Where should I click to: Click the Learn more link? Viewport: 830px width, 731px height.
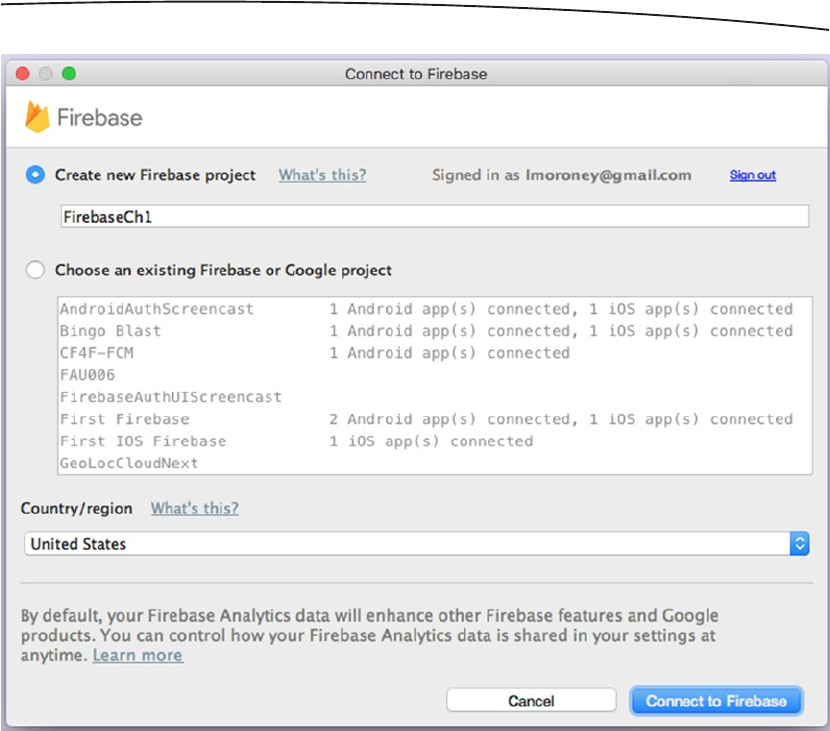coord(138,655)
